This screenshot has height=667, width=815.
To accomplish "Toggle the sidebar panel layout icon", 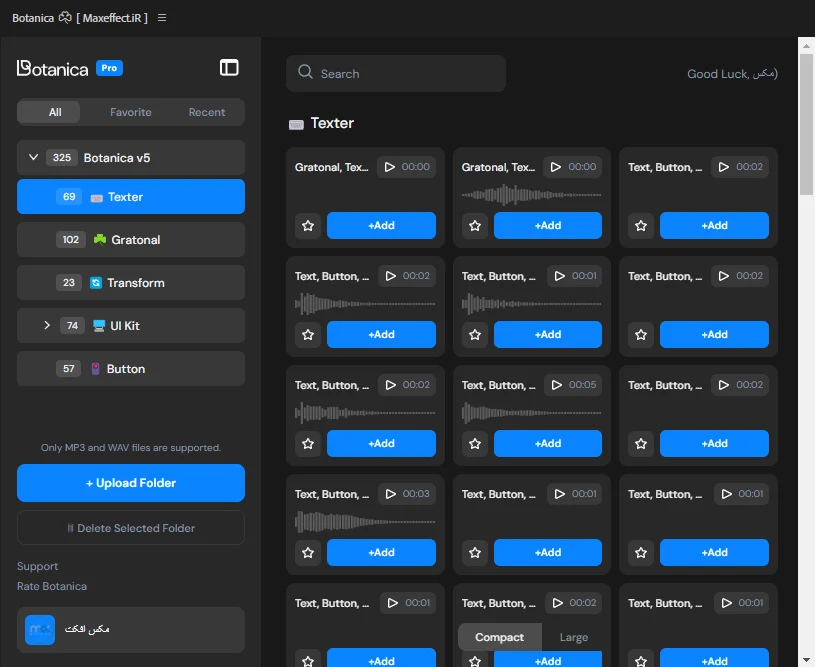I will (x=229, y=68).
